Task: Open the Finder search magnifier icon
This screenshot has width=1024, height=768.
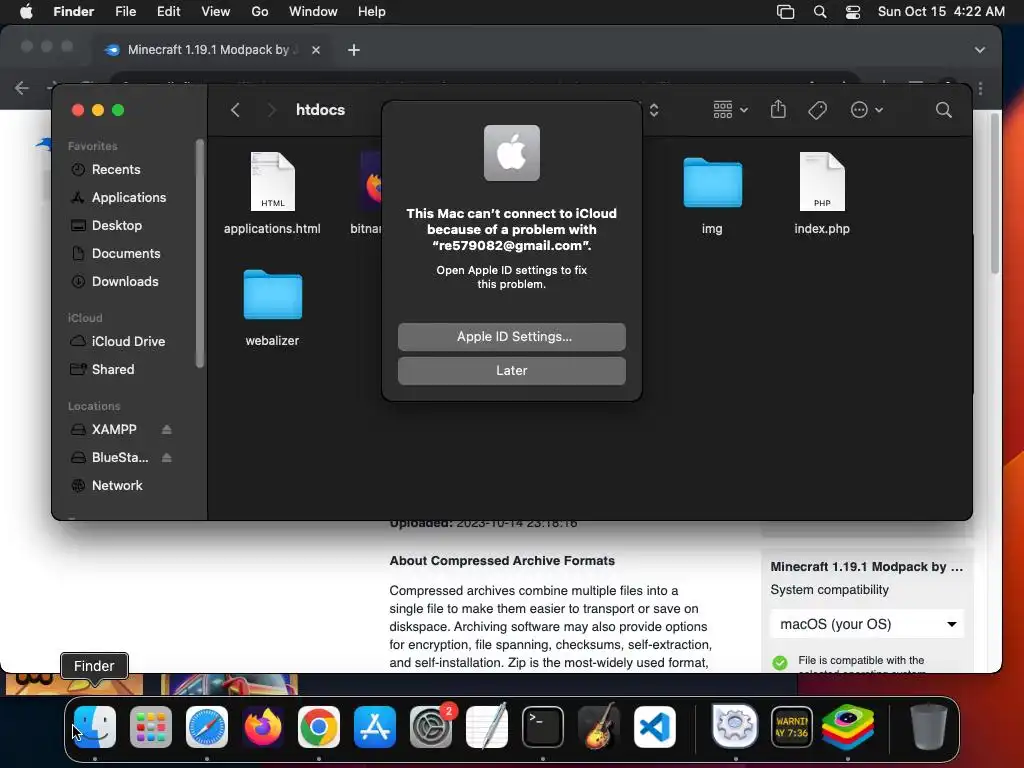Action: [x=943, y=110]
